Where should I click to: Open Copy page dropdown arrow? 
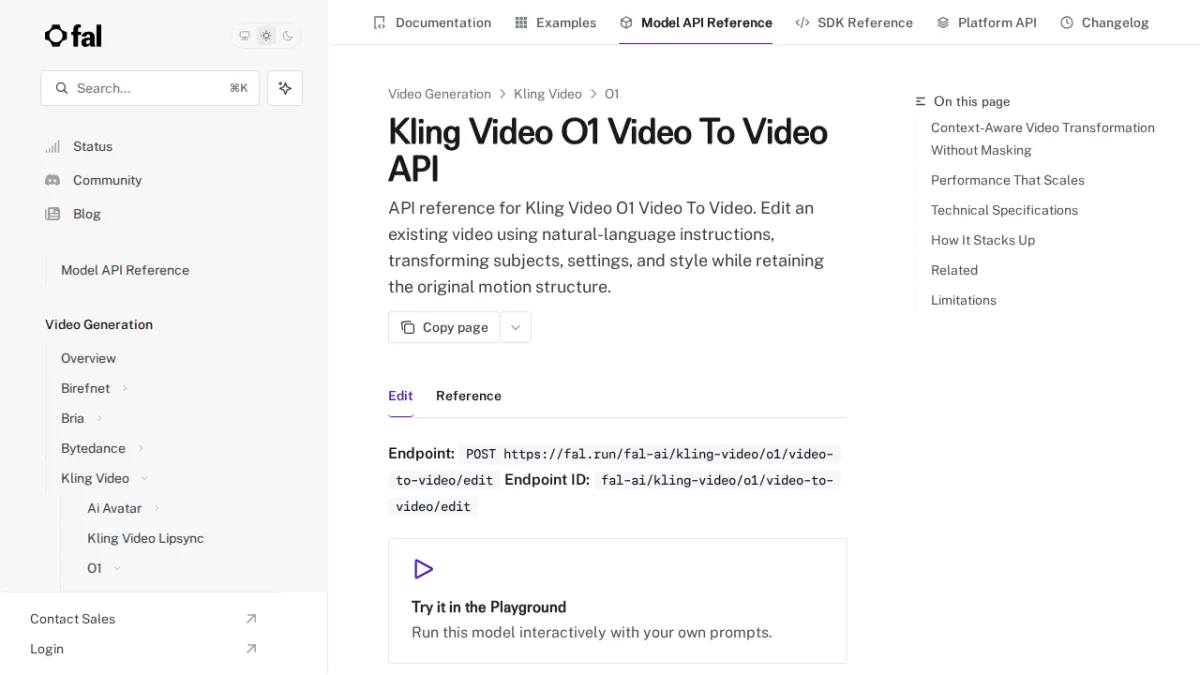click(x=516, y=327)
